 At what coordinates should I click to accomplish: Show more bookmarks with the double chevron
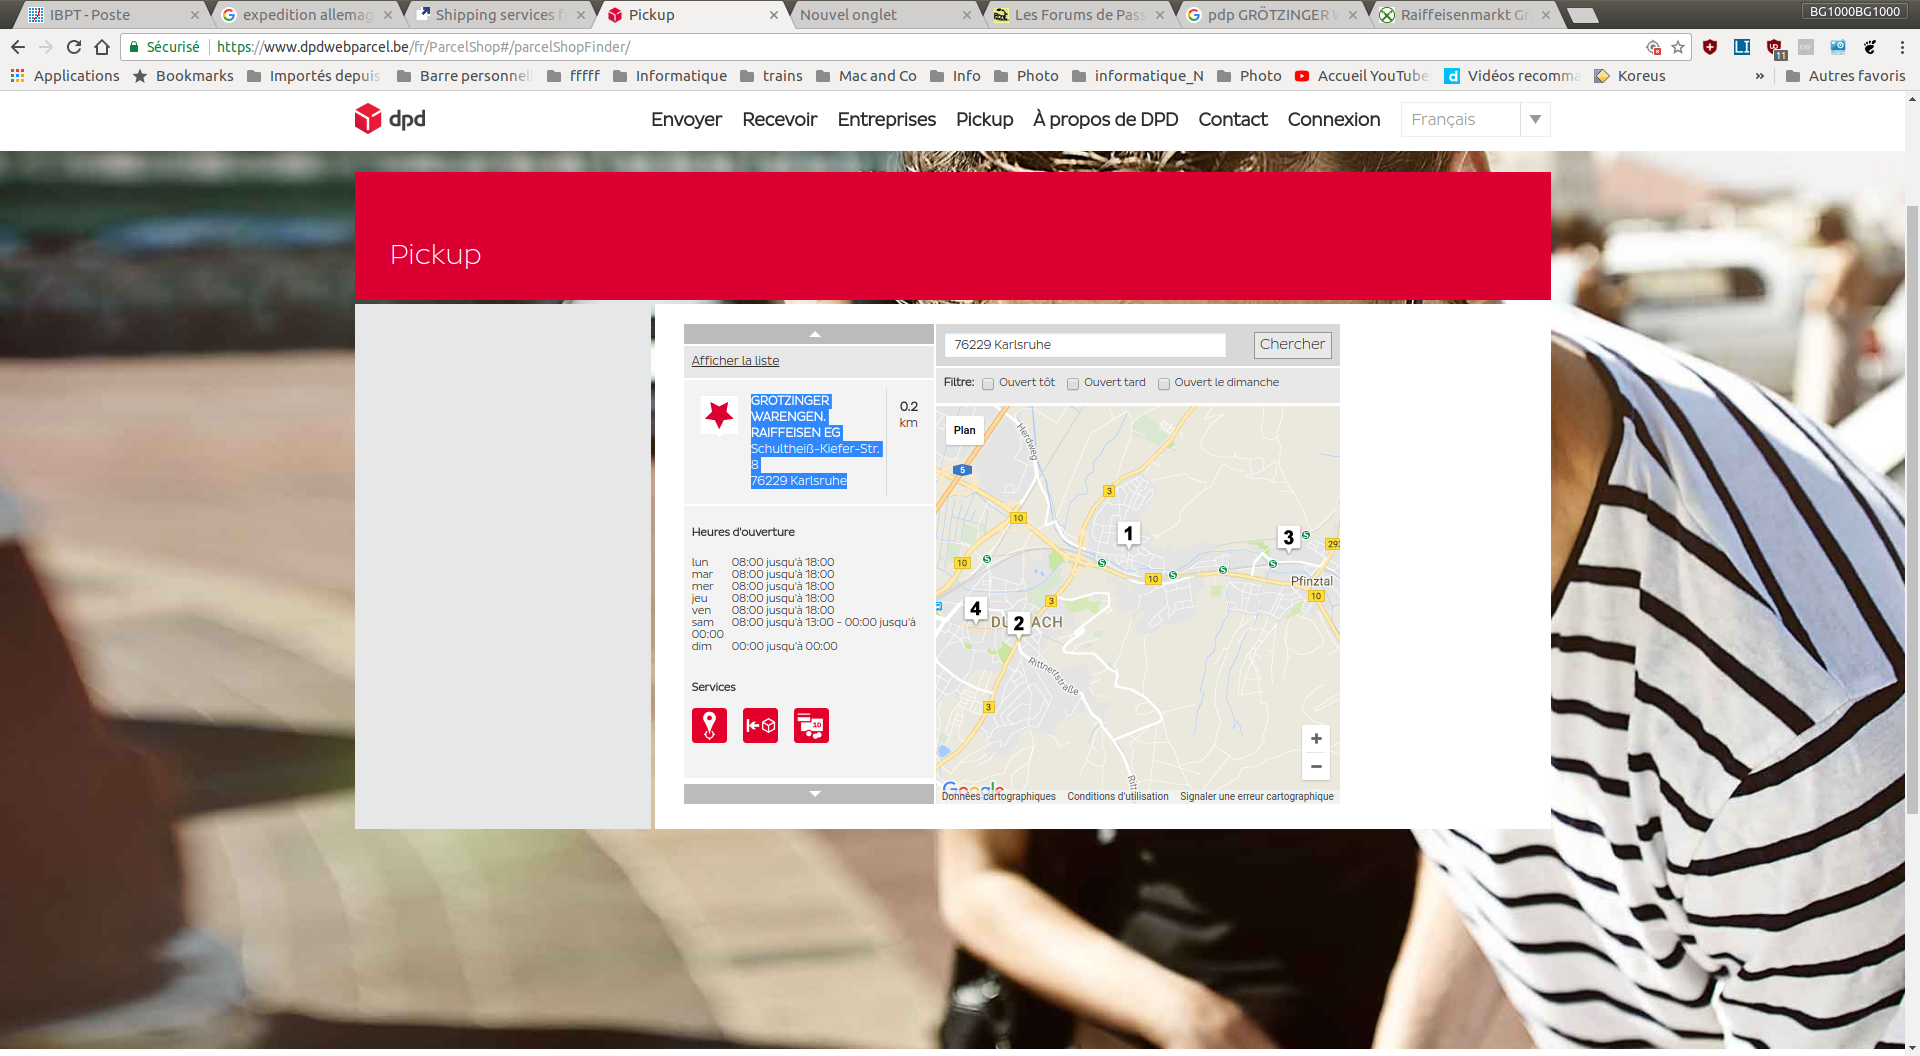1760,76
